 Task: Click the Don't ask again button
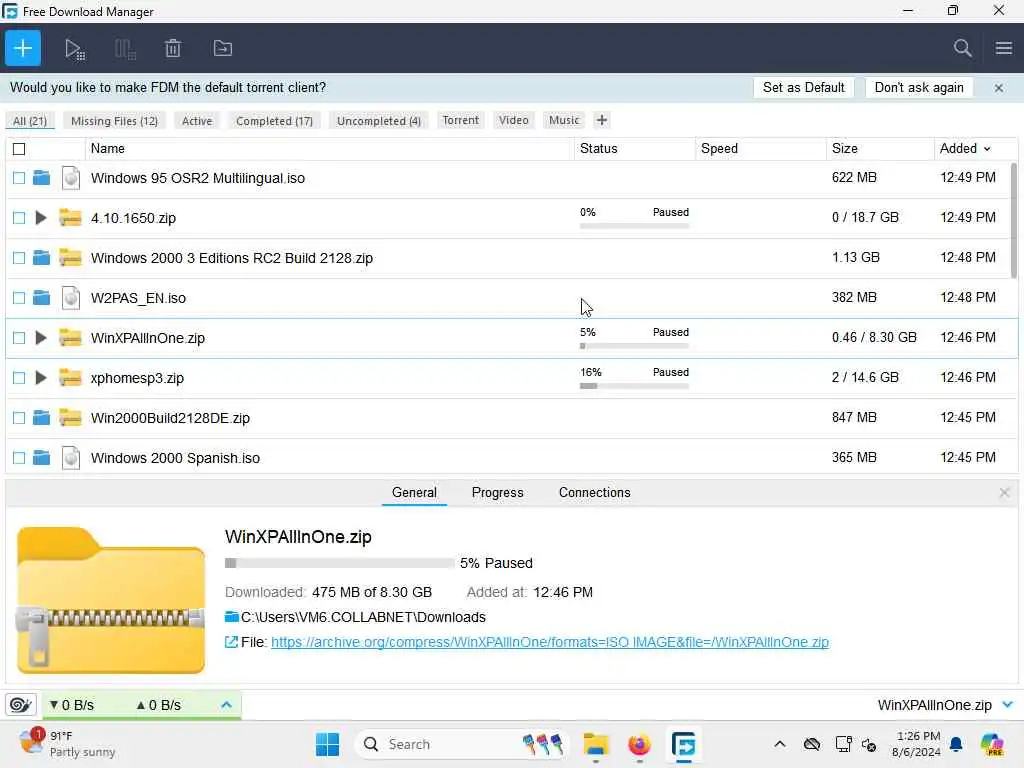point(919,88)
